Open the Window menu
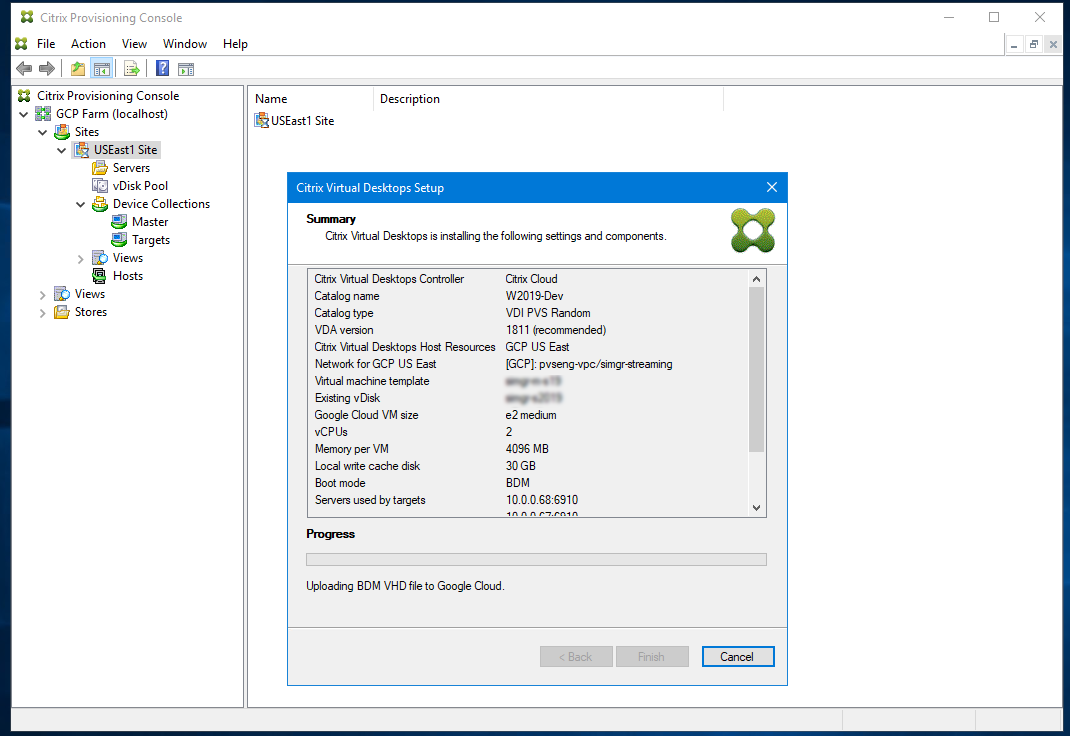The width and height of the screenshot is (1070, 736). coord(184,43)
